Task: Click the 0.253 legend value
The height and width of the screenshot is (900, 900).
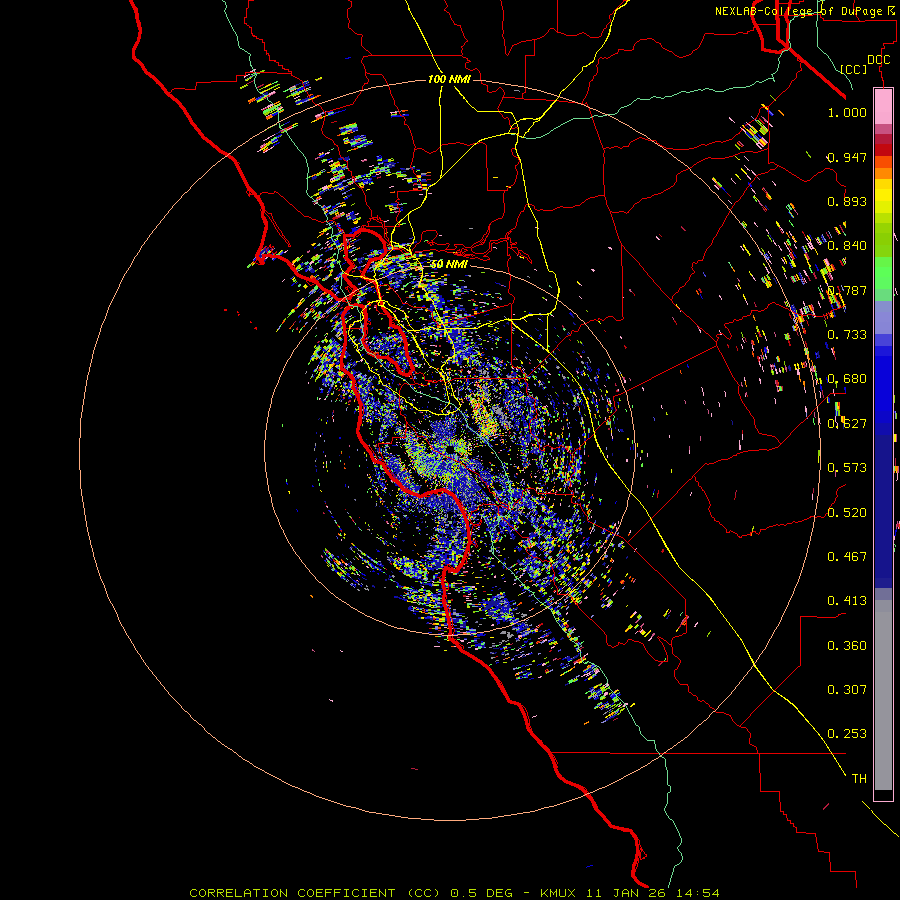Action: [847, 734]
